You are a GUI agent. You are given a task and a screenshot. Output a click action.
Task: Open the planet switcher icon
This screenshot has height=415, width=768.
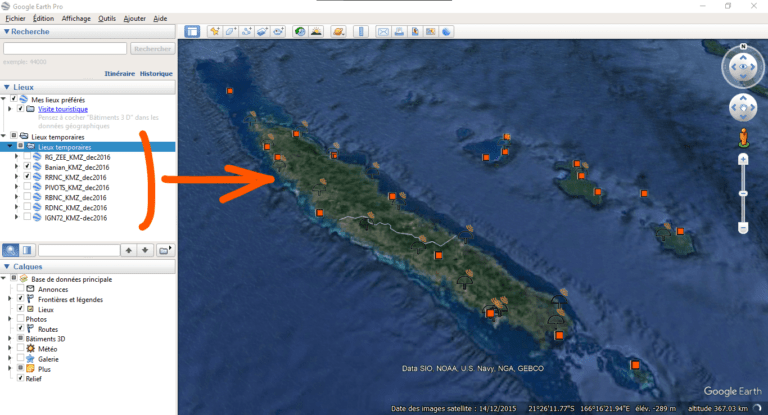(x=338, y=32)
